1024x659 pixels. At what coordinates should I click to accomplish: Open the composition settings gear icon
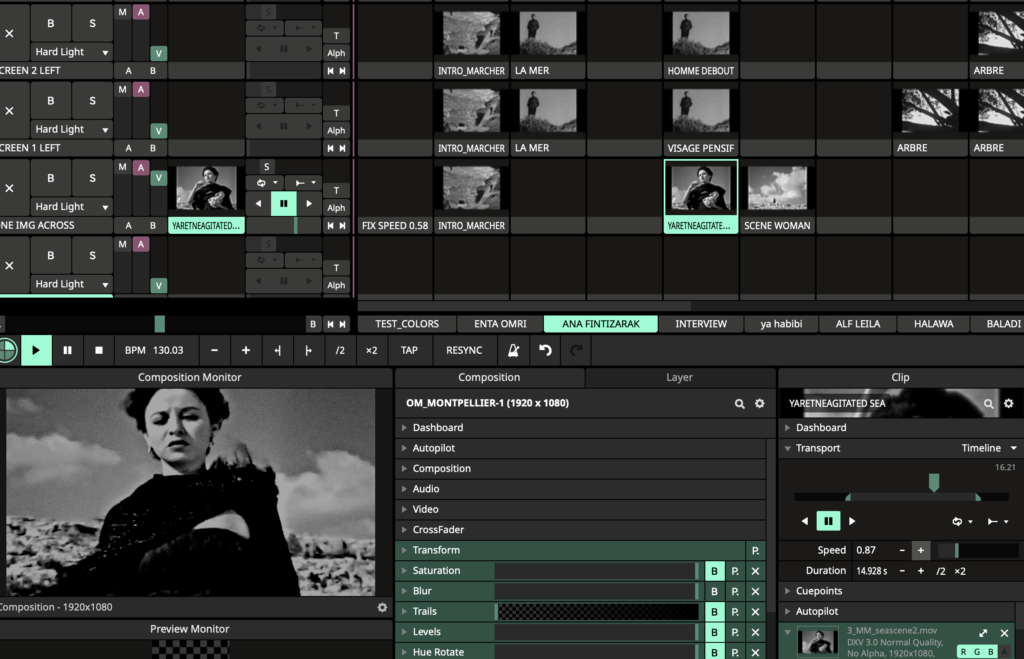click(760, 404)
